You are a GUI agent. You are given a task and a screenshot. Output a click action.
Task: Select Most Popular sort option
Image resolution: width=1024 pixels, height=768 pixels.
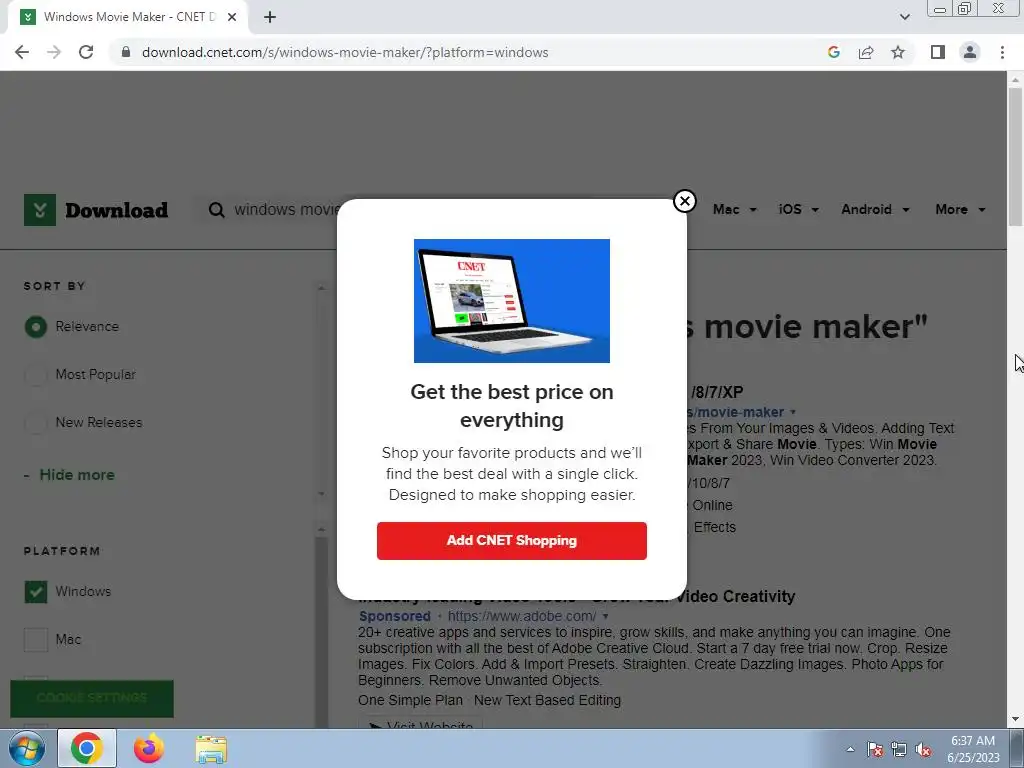pos(36,375)
